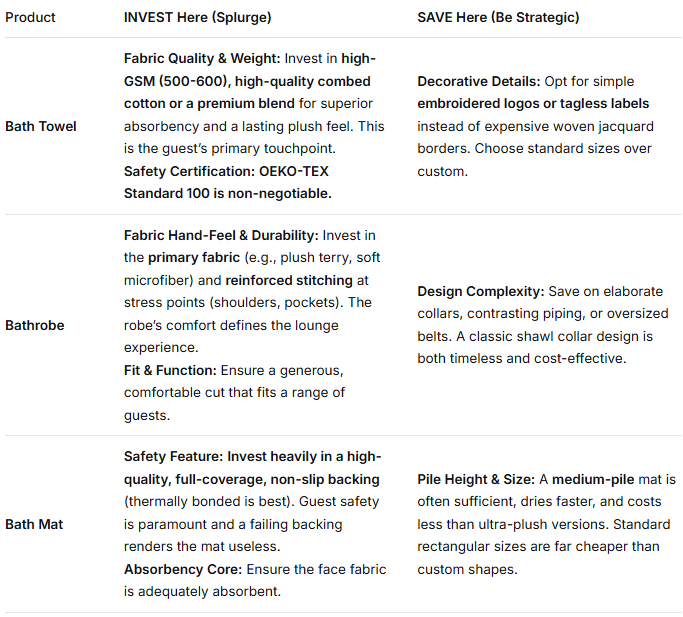
Task: Select the Bath Towel row label
Action: [x=41, y=126]
